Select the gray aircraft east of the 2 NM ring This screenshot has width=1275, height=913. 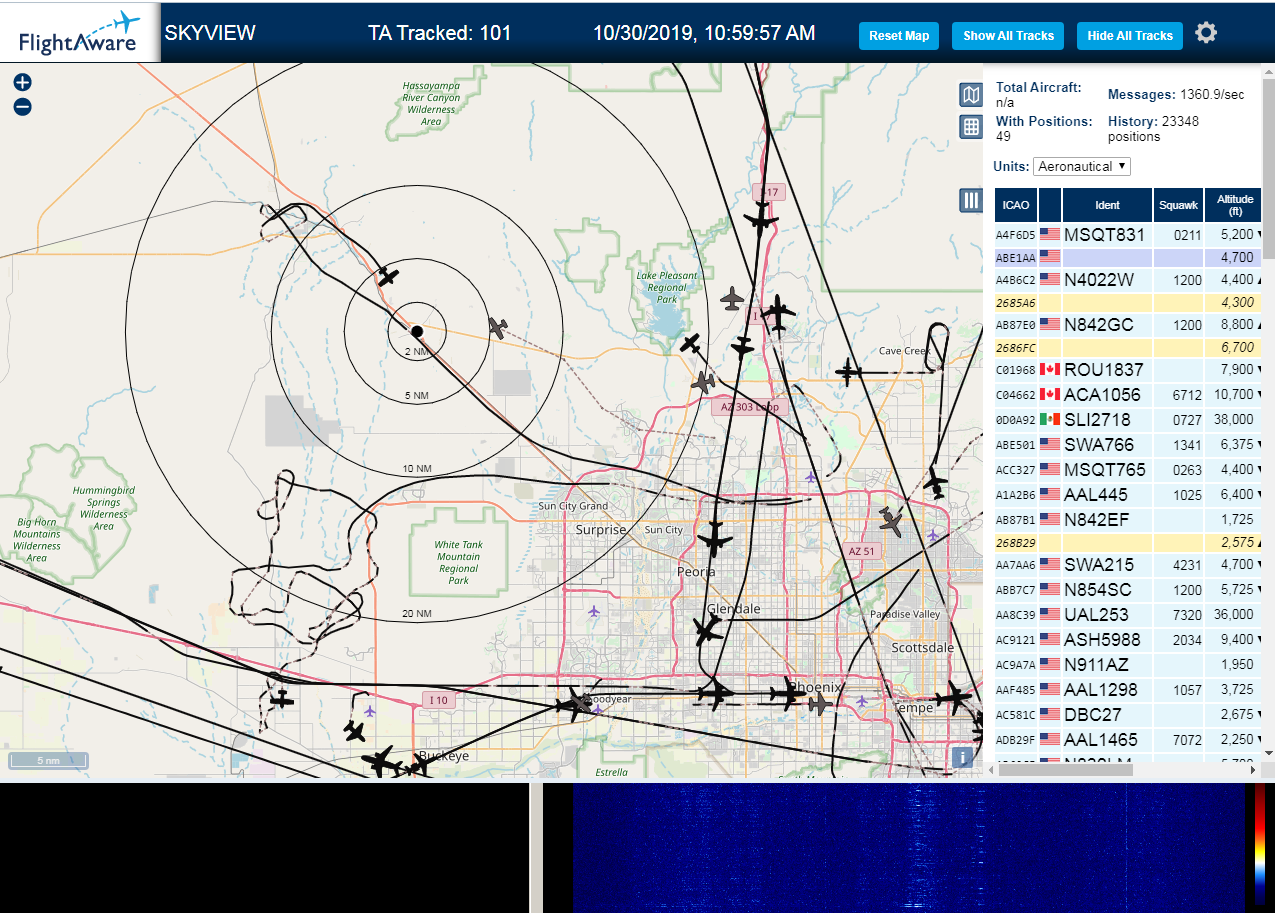pos(498,327)
